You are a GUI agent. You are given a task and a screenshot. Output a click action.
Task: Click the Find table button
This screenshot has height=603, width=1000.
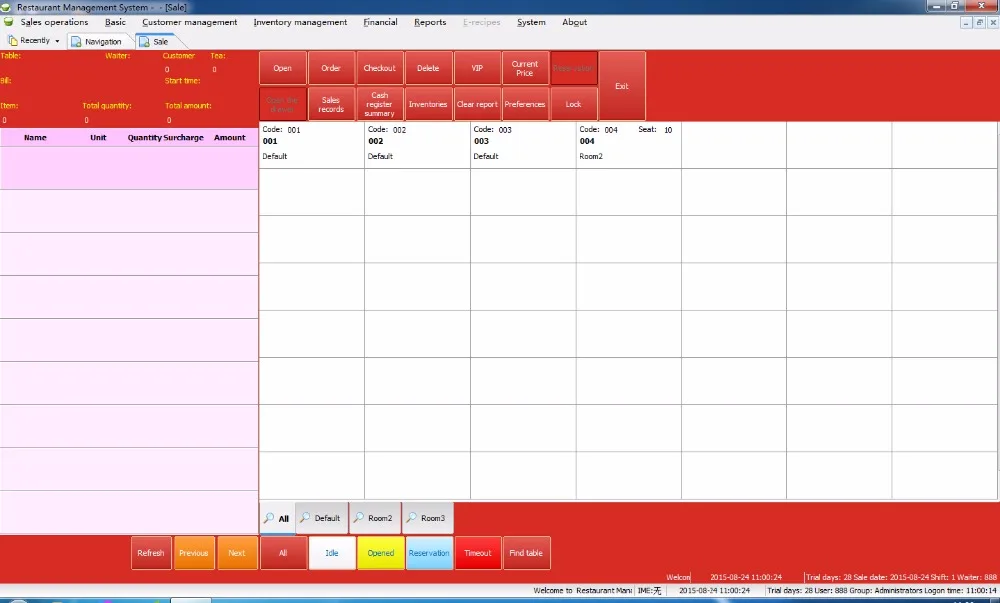click(526, 553)
